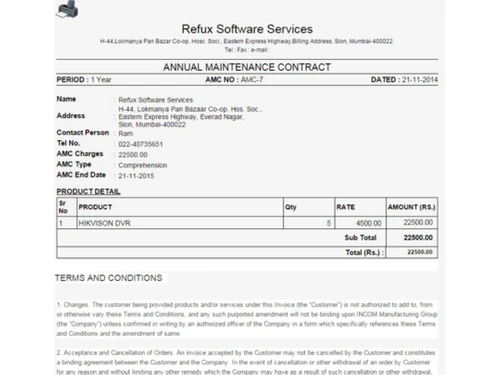Click address line 'Eastern Express Highway, Everad Nagar'
The height and width of the screenshot is (375, 500).
(181, 117)
